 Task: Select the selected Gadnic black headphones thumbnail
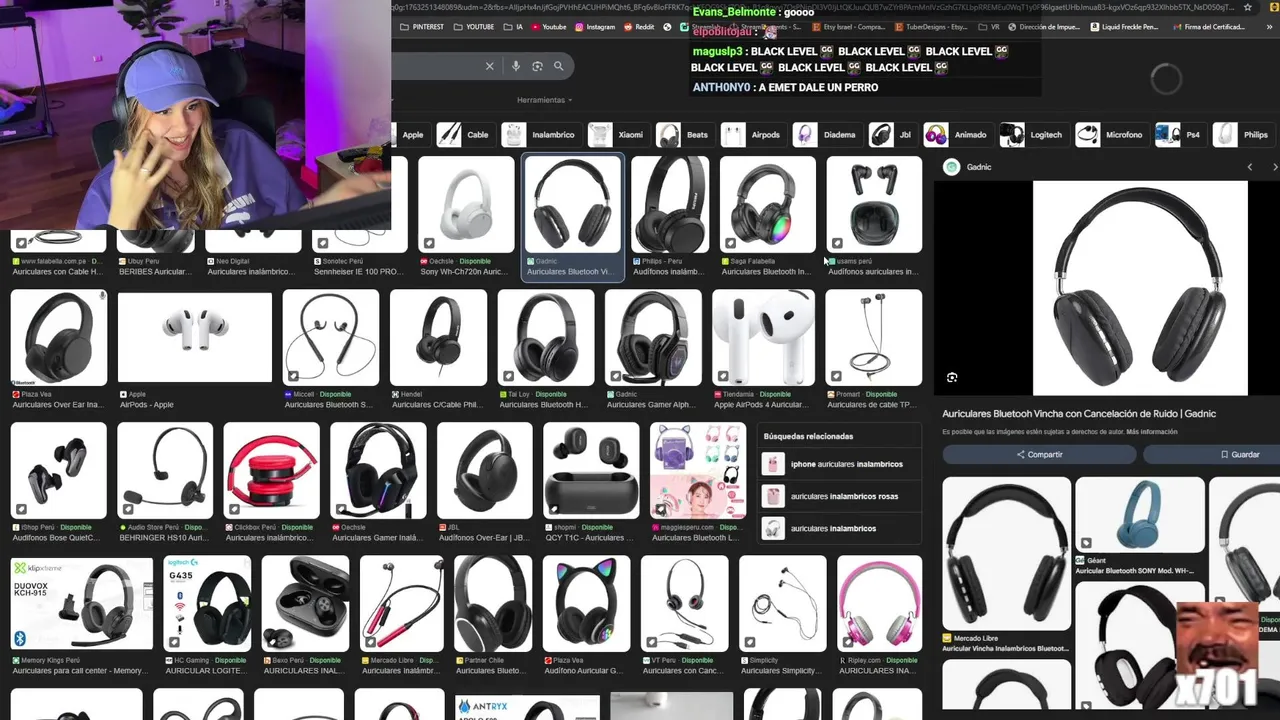(x=573, y=205)
